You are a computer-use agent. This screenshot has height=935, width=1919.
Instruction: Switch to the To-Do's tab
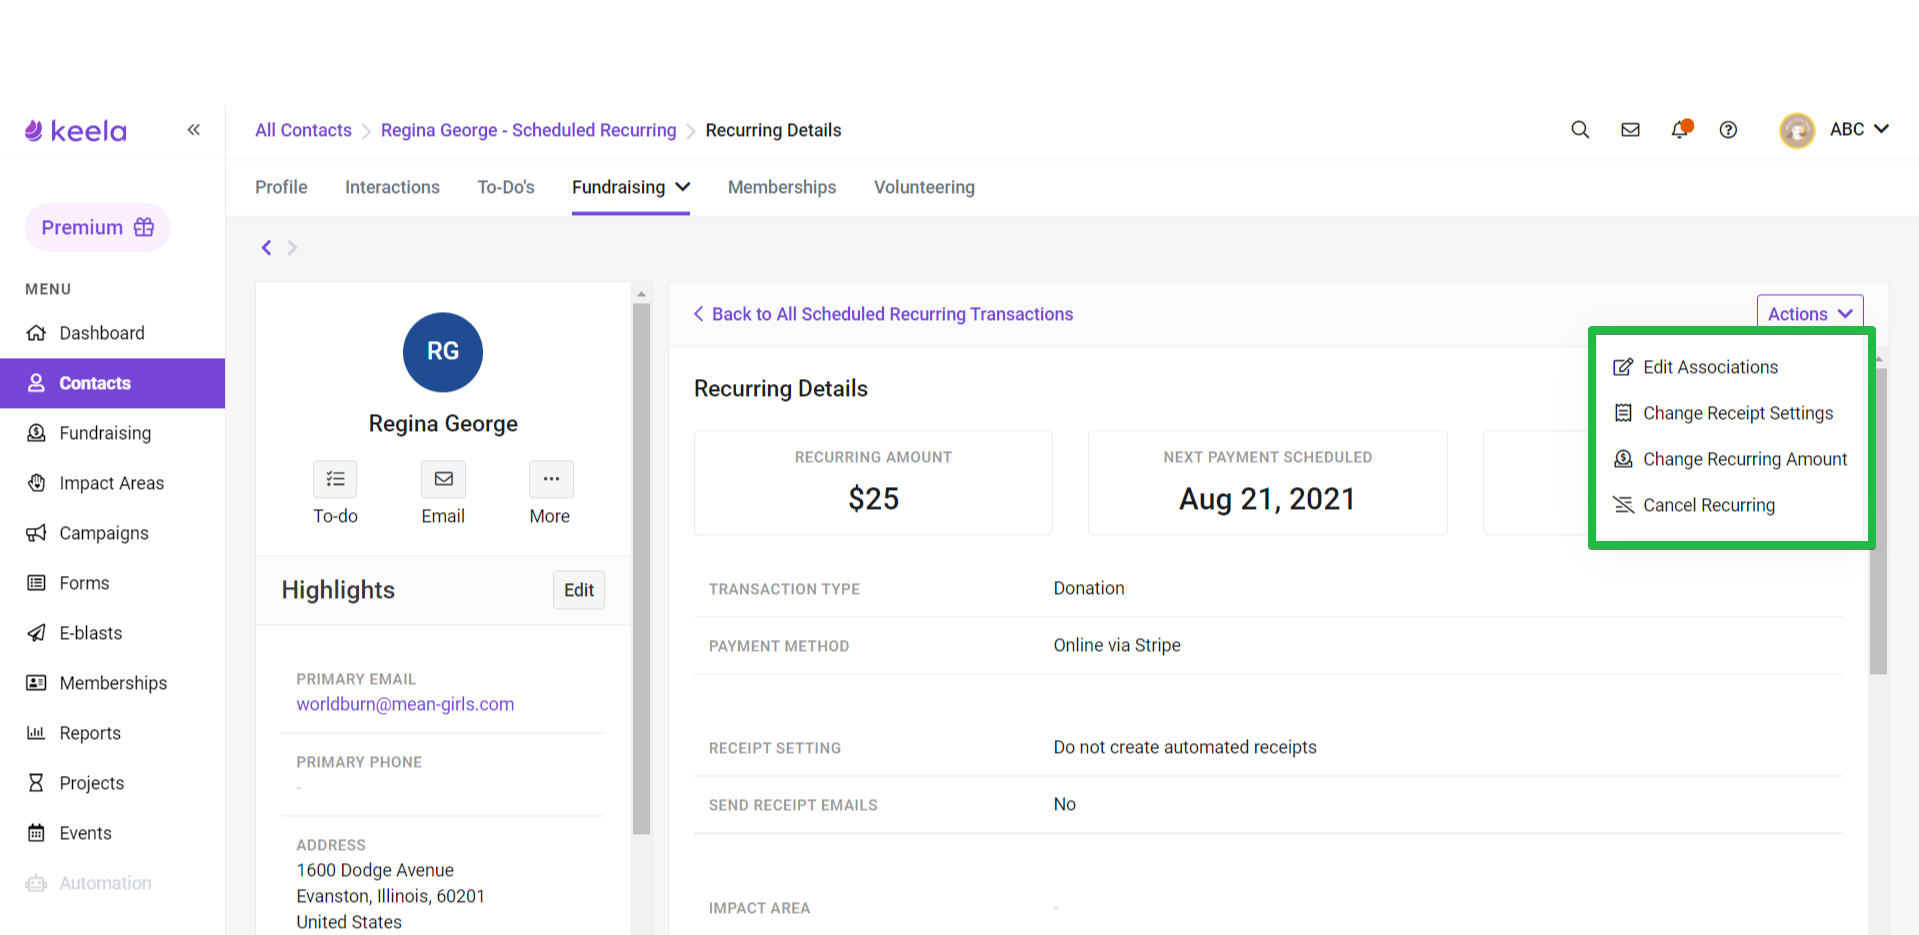[506, 187]
